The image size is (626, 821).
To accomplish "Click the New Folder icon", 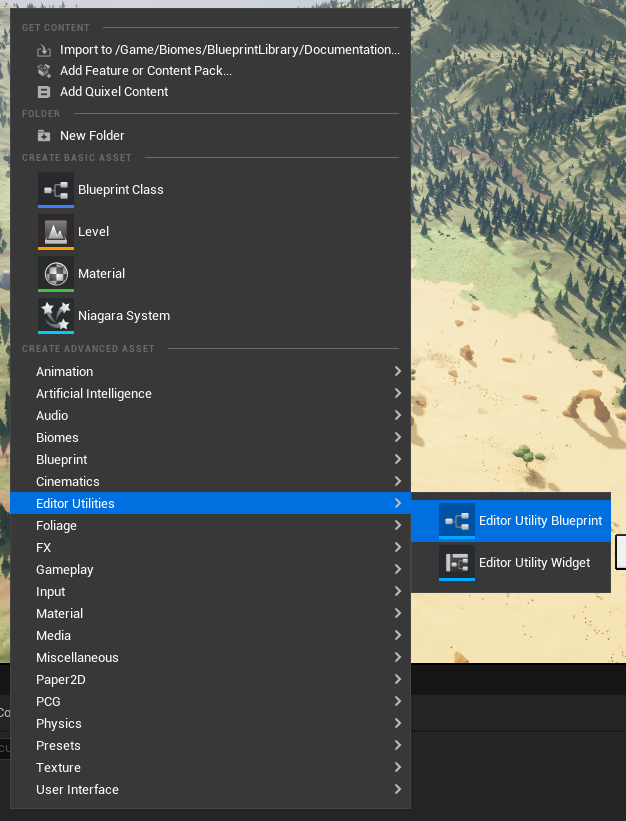I will tap(44, 136).
